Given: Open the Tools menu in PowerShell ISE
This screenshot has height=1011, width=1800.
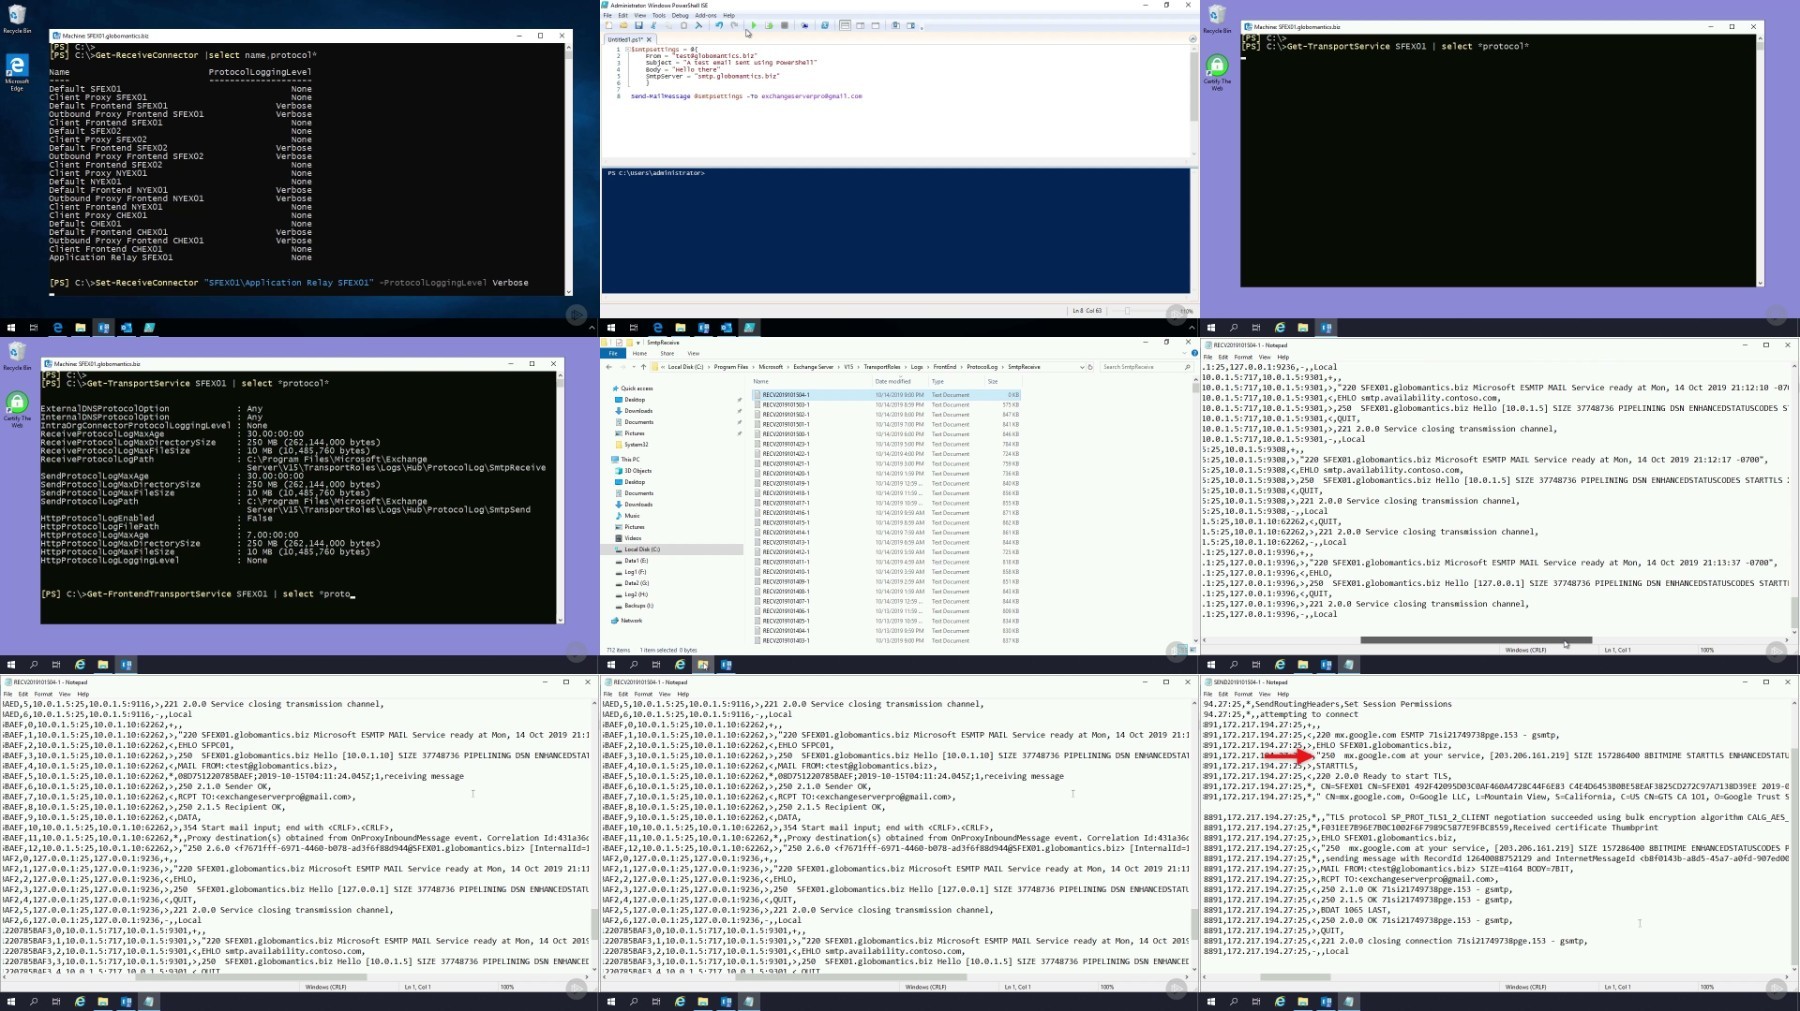Looking at the screenshot, I should click(x=659, y=15).
